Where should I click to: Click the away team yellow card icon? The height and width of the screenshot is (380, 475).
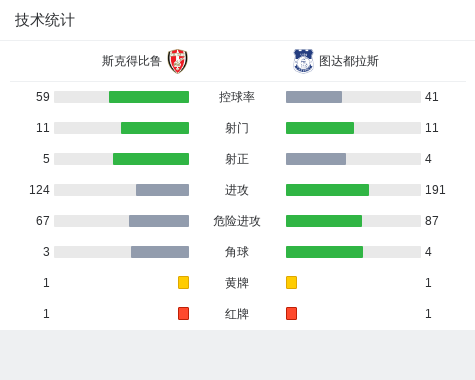click(291, 282)
